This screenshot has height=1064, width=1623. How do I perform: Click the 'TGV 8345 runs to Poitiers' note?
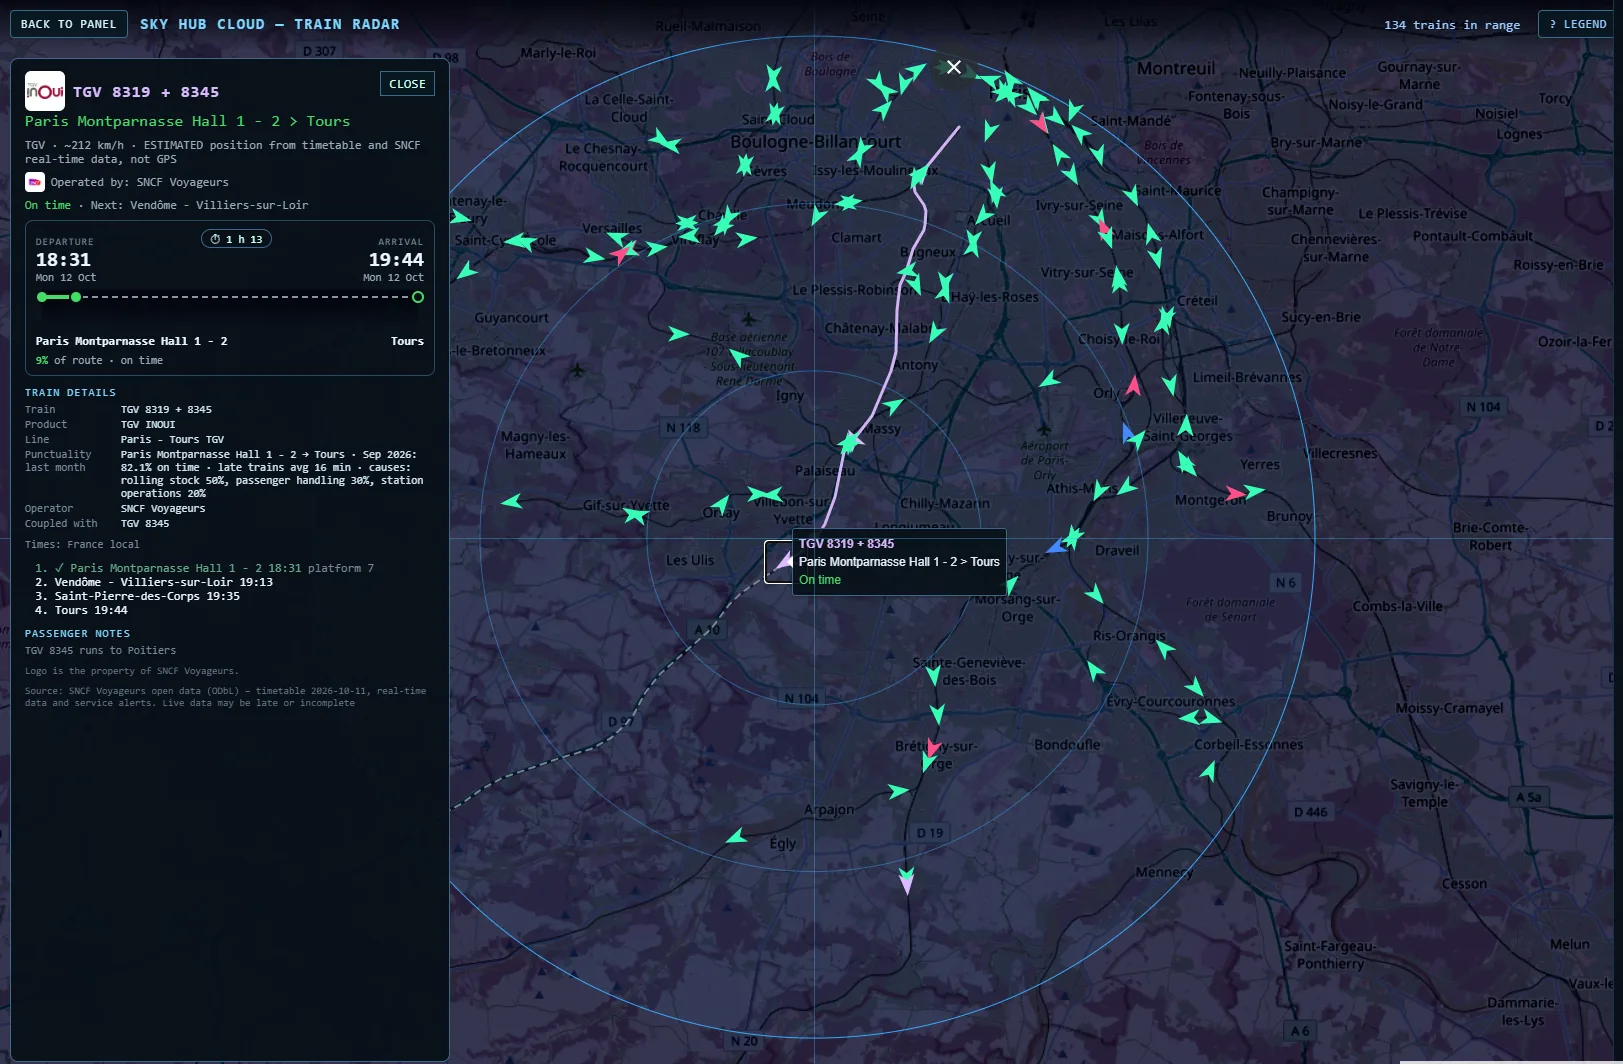tap(100, 650)
